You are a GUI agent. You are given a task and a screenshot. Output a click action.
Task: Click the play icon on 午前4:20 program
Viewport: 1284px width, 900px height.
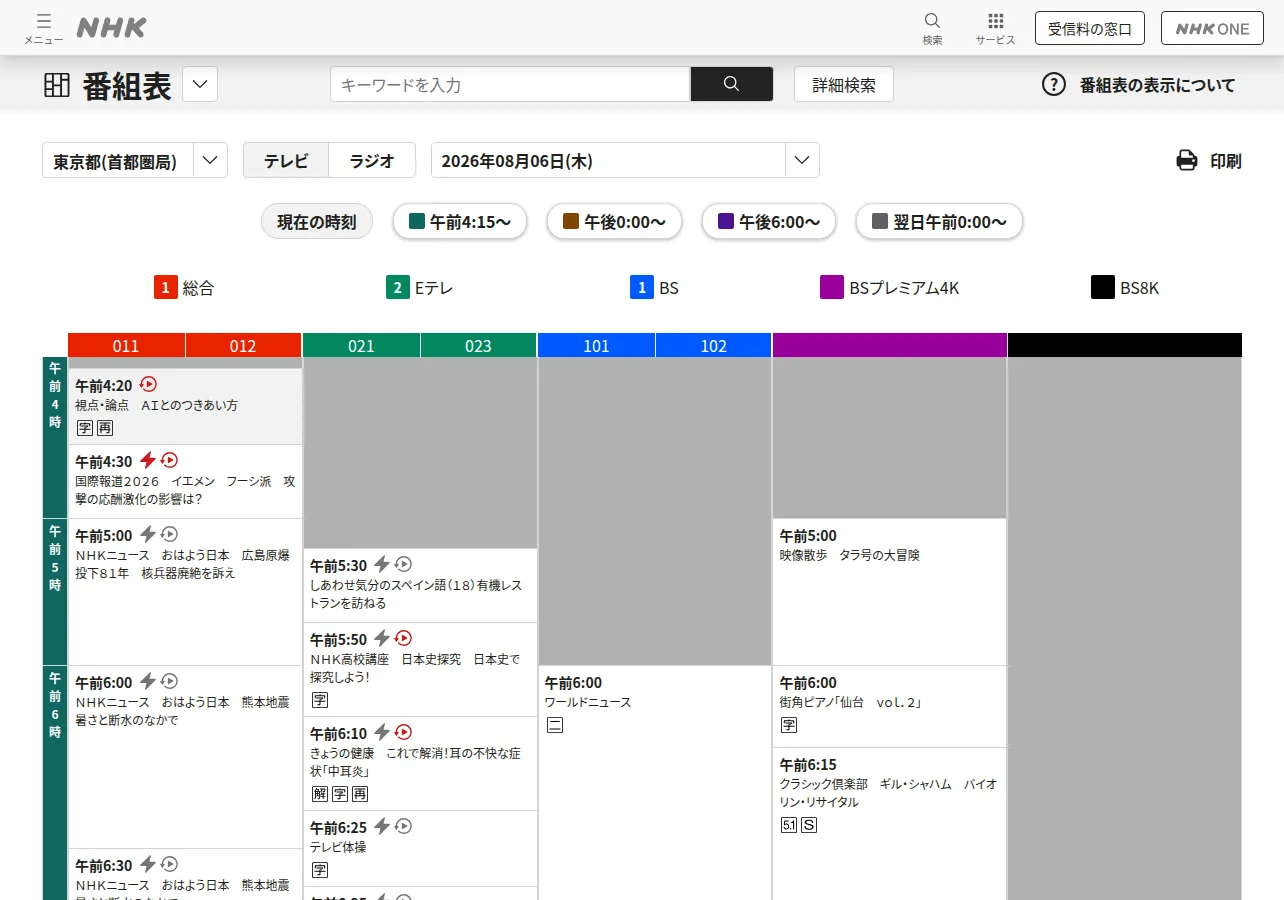click(x=148, y=384)
